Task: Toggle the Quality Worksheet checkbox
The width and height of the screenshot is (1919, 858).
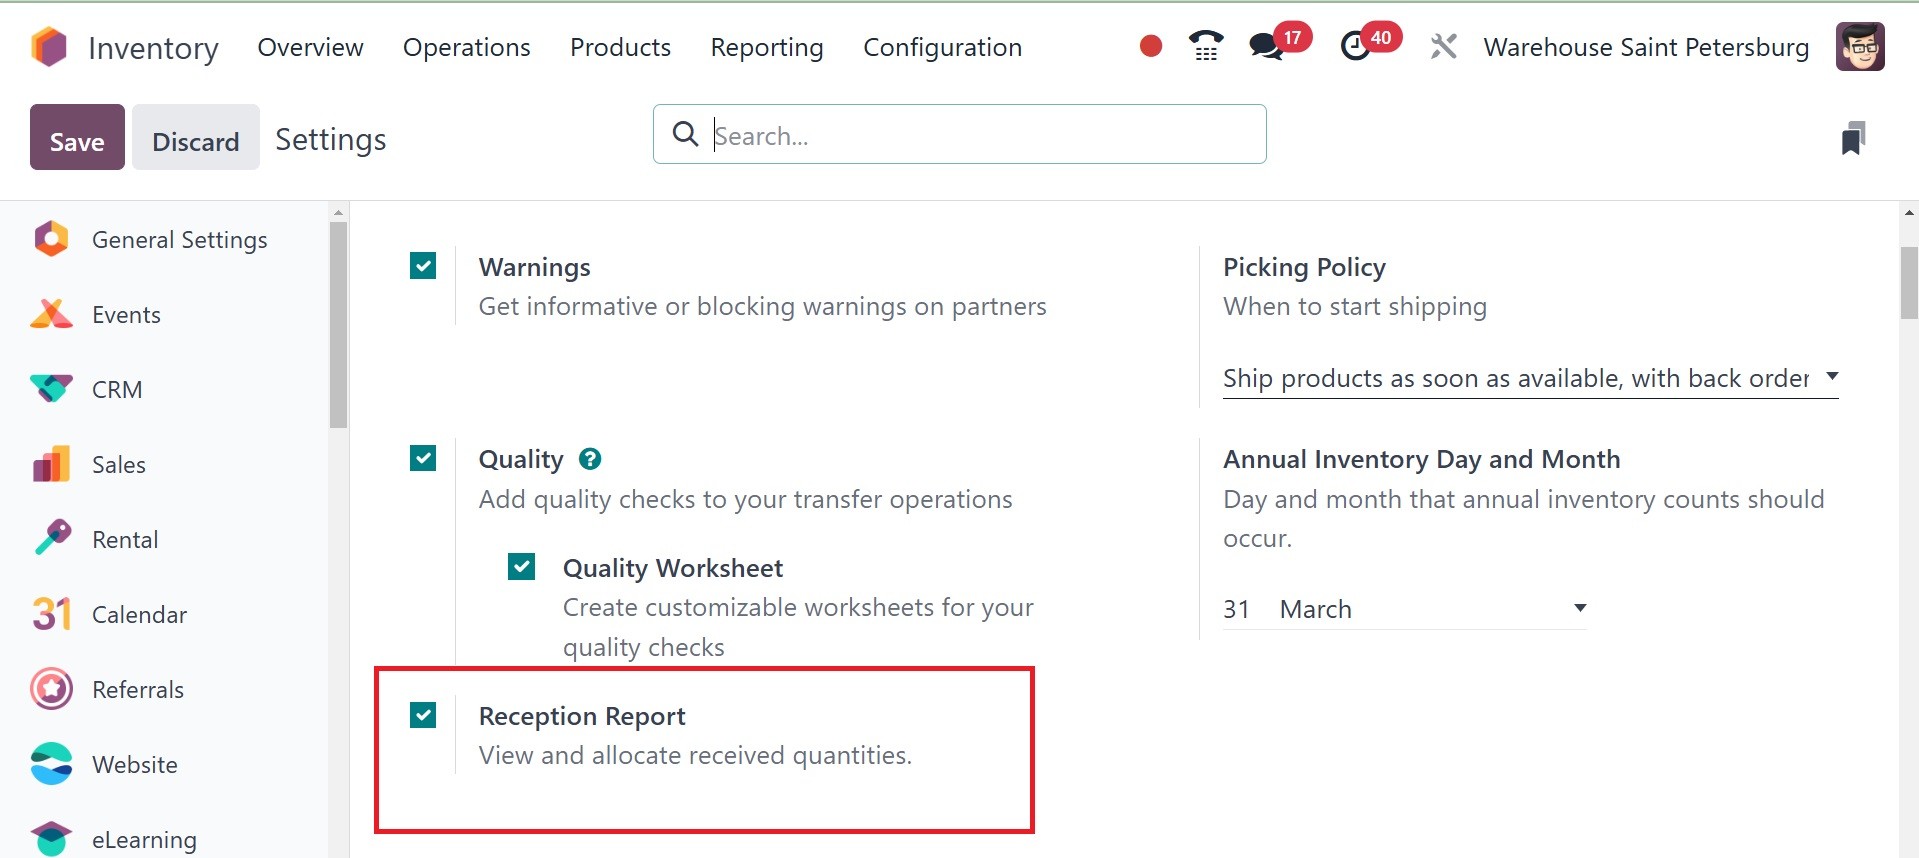Action: (x=521, y=567)
